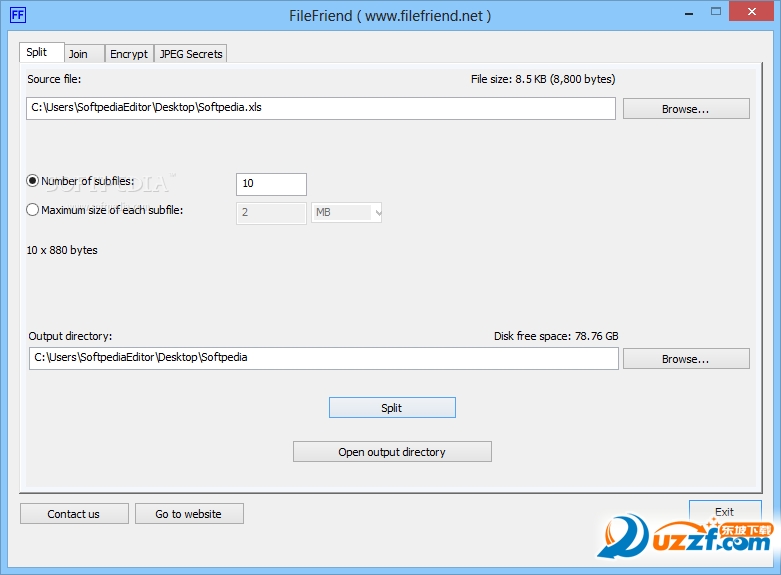Minimize the FileFriend window

click(689, 13)
